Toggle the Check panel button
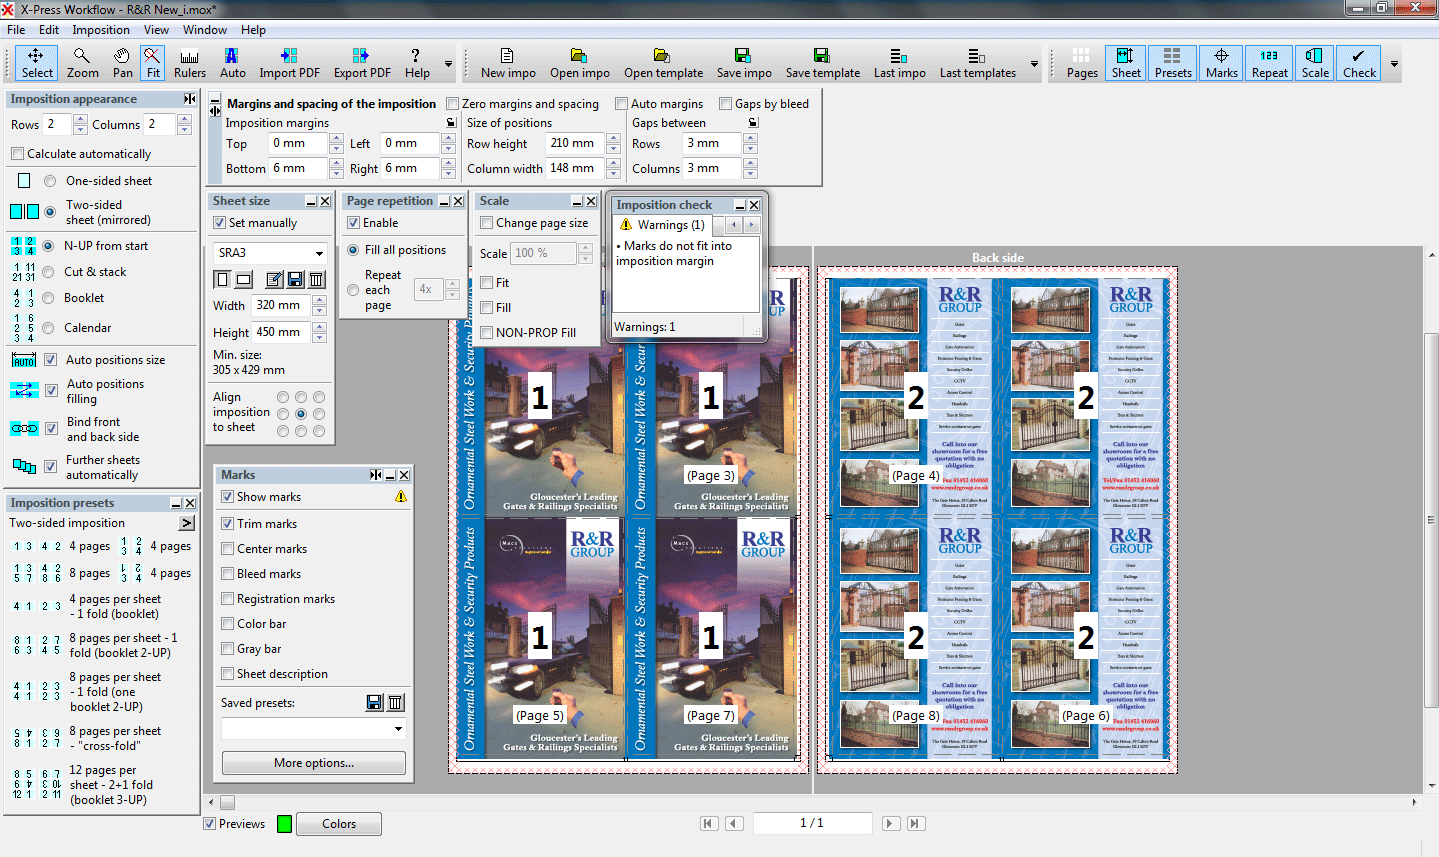This screenshot has width=1439, height=857. 1359,63
